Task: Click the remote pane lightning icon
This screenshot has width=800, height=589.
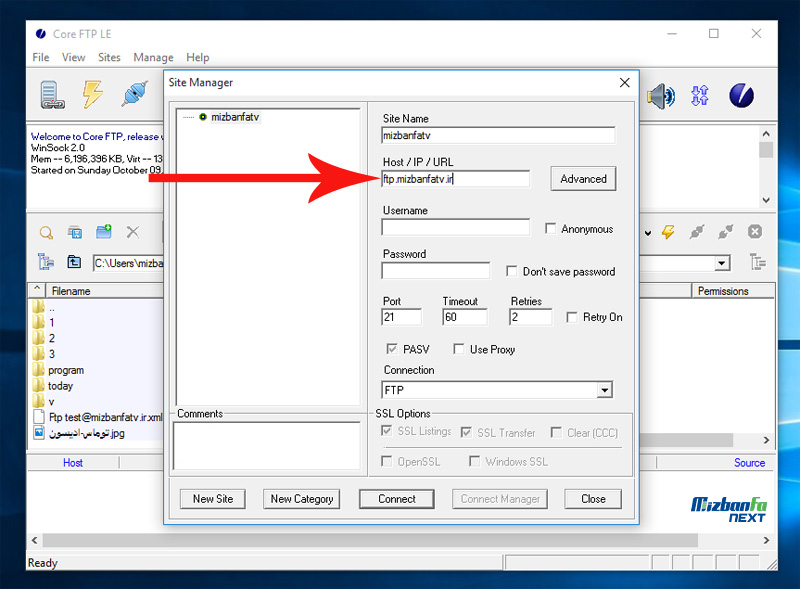Action: (x=668, y=232)
